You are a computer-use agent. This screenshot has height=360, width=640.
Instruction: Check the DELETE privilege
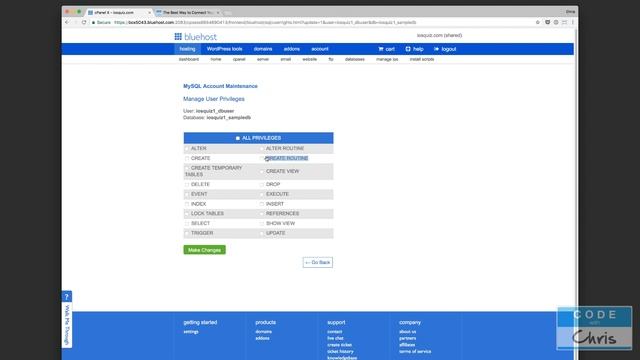click(x=187, y=184)
